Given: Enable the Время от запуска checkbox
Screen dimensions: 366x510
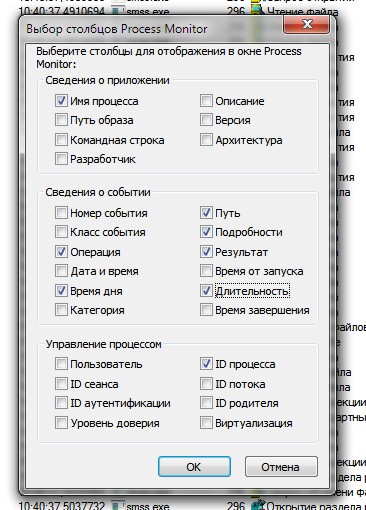Looking at the screenshot, I should pos(206,270).
